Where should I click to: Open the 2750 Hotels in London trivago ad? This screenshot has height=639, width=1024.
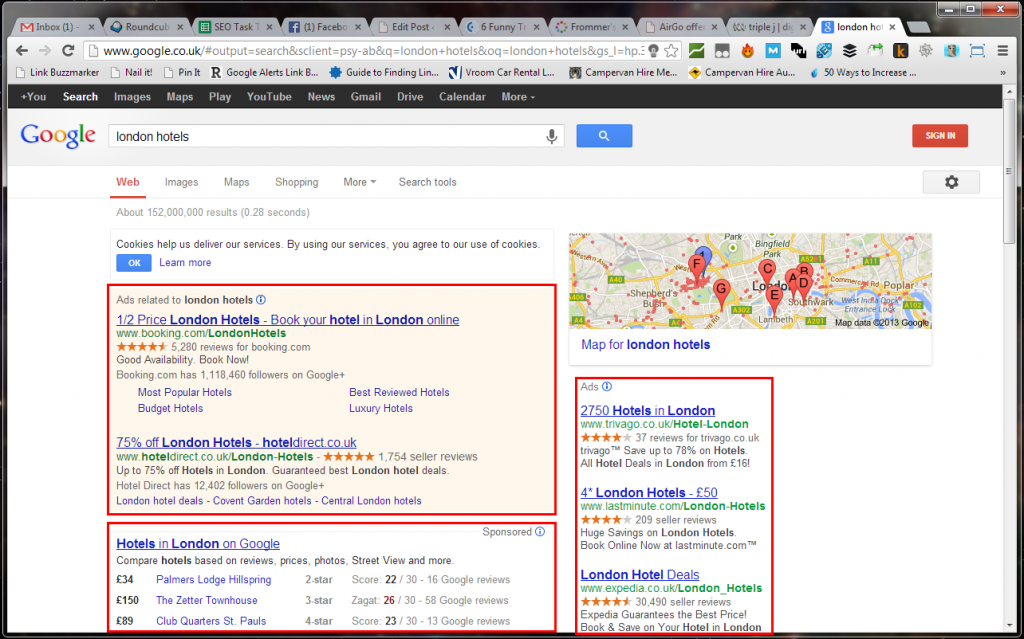[648, 410]
